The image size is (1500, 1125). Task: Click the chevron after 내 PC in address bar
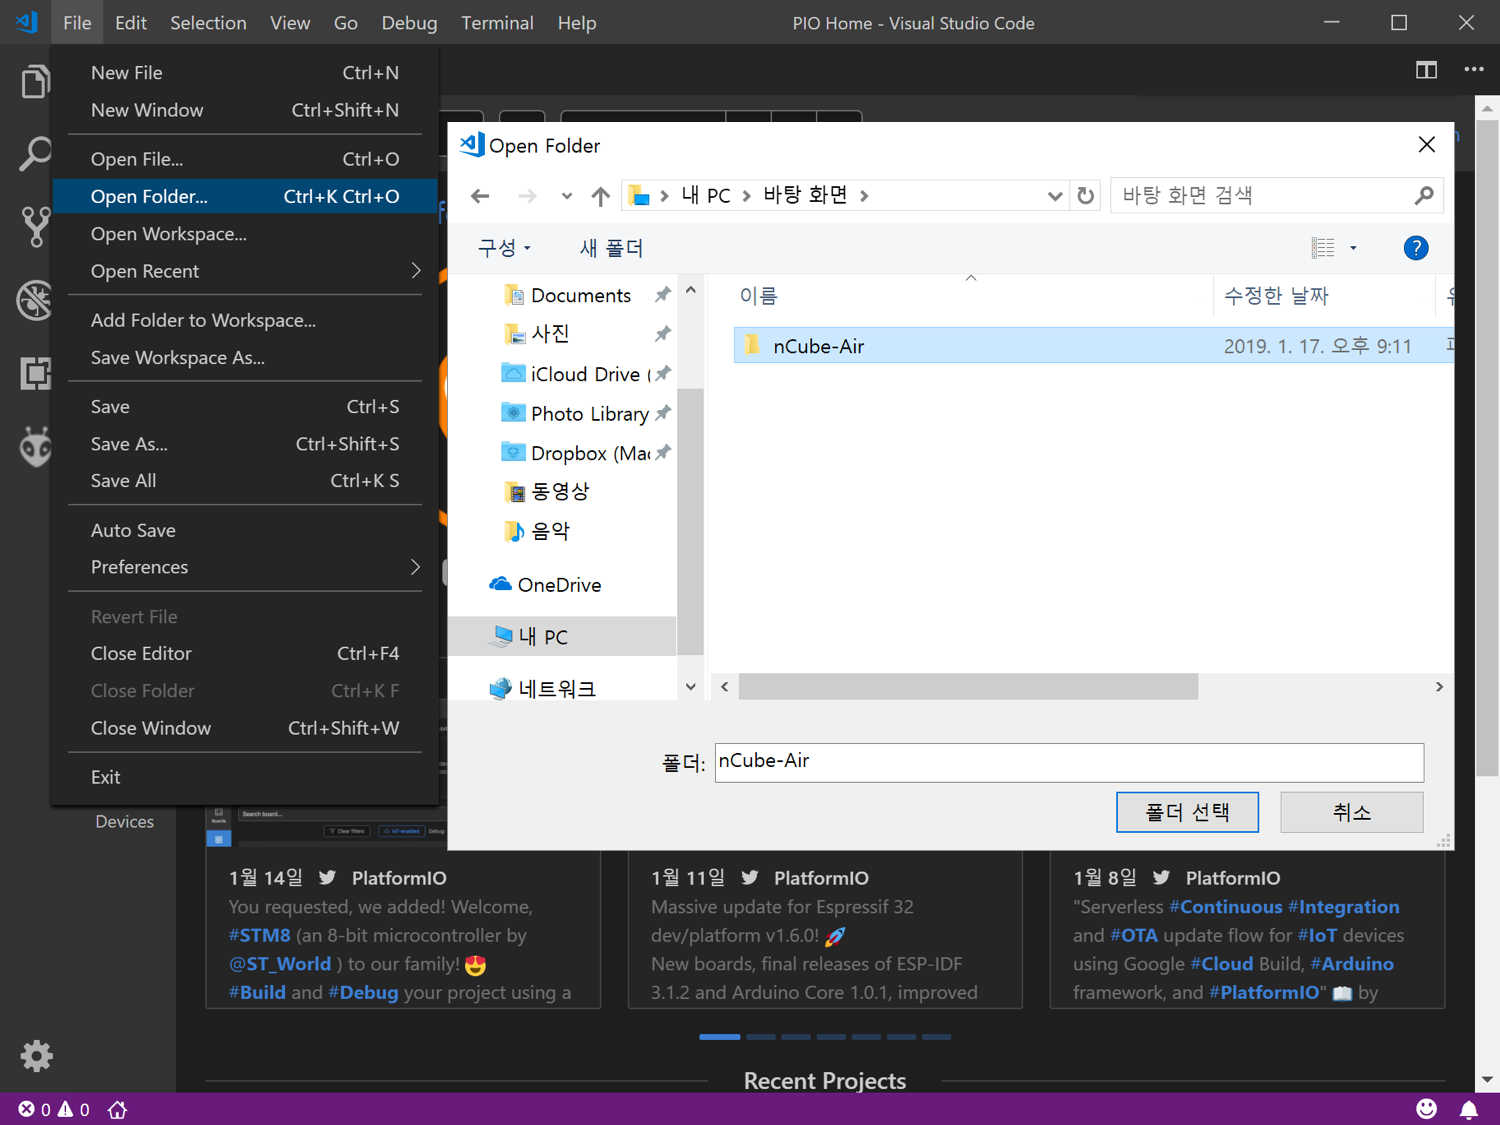[747, 196]
